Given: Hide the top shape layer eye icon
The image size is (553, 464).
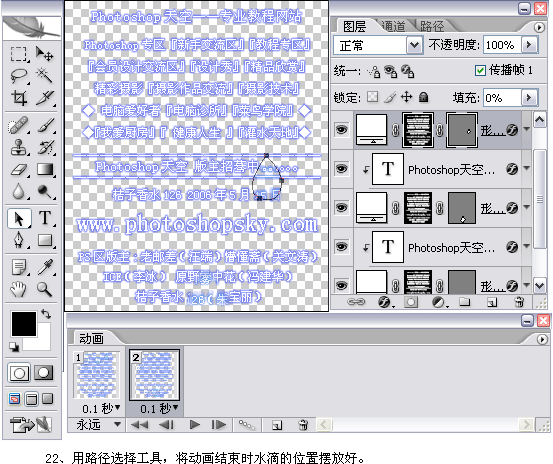Looking at the screenshot, I should coord(341,130).
